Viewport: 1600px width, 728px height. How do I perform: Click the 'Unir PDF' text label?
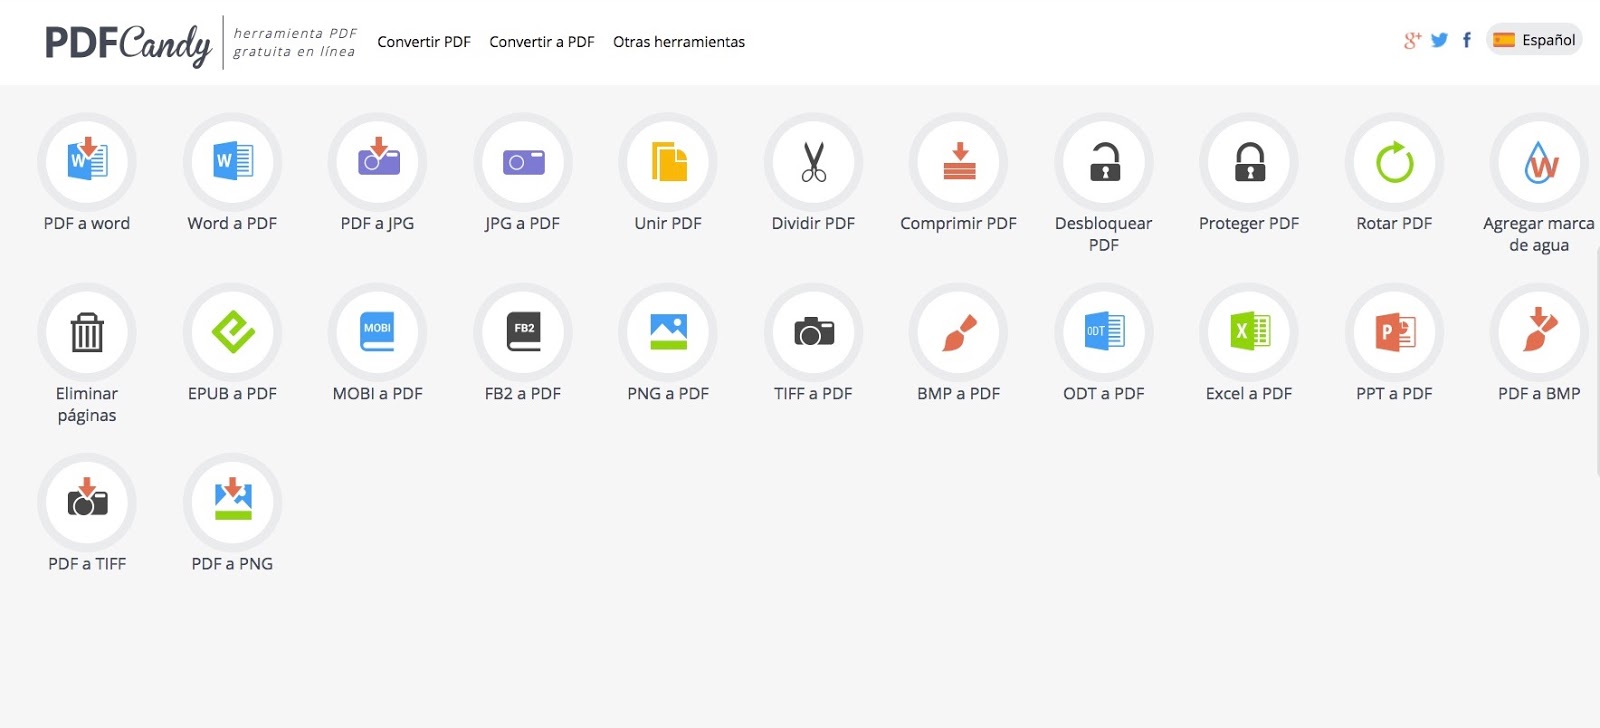(668, 223)
